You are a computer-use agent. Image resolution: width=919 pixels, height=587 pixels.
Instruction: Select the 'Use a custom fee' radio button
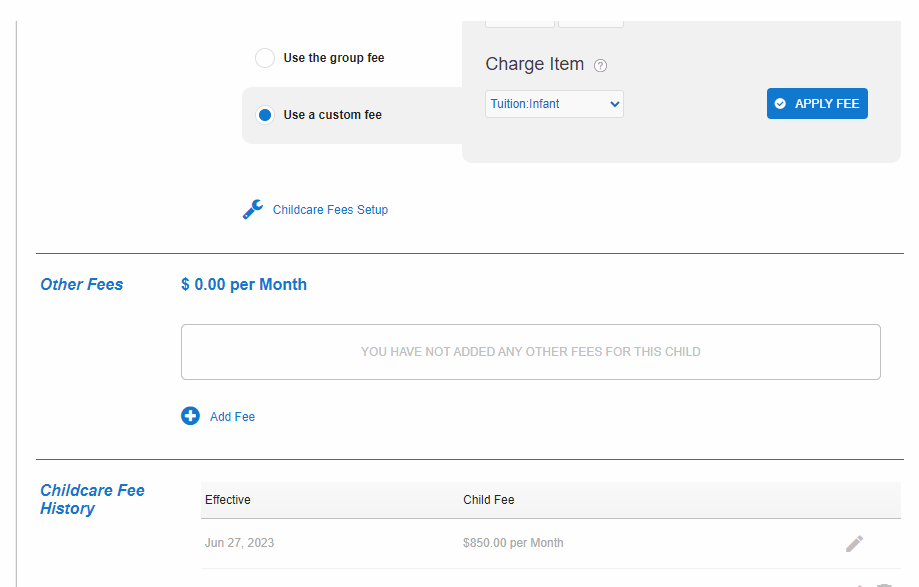point(265,115)
